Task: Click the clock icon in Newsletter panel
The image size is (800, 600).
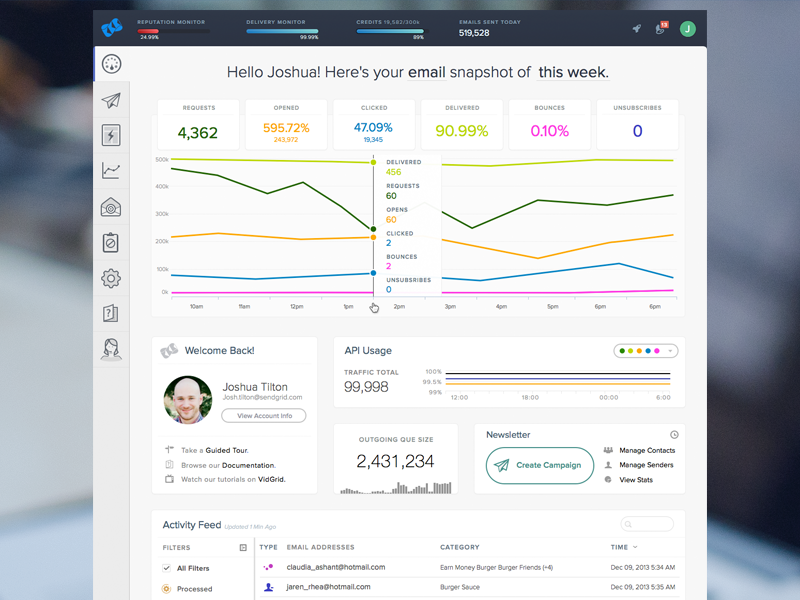Action: [x=674, y=435]
